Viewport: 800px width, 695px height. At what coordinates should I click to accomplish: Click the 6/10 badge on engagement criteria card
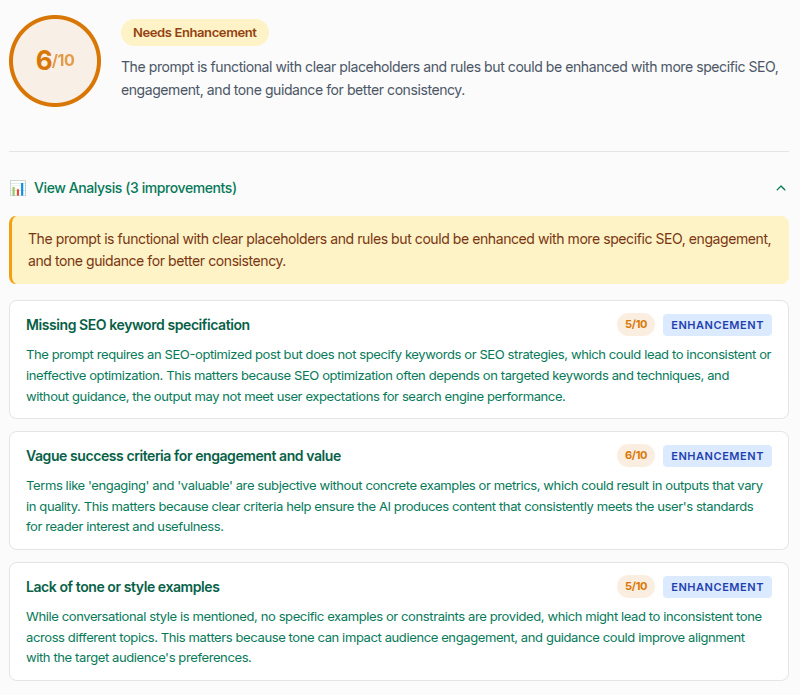point(635,456)
